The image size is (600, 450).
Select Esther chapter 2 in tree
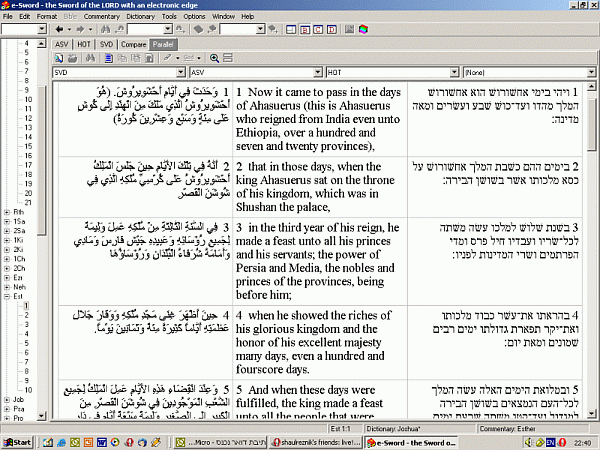[26, 315]
